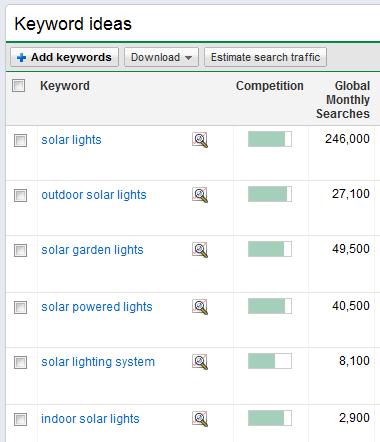Open solar powered lights keyword link
380x442 pixels.
(97, 307)
